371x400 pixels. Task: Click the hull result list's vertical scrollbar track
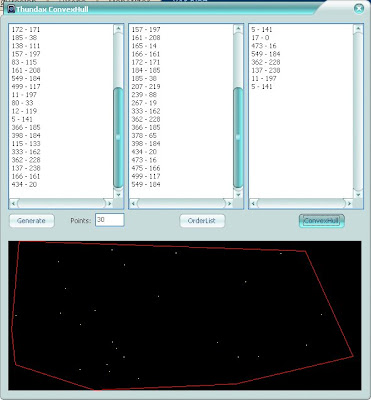pyautogui.click(x=358, y=112)
